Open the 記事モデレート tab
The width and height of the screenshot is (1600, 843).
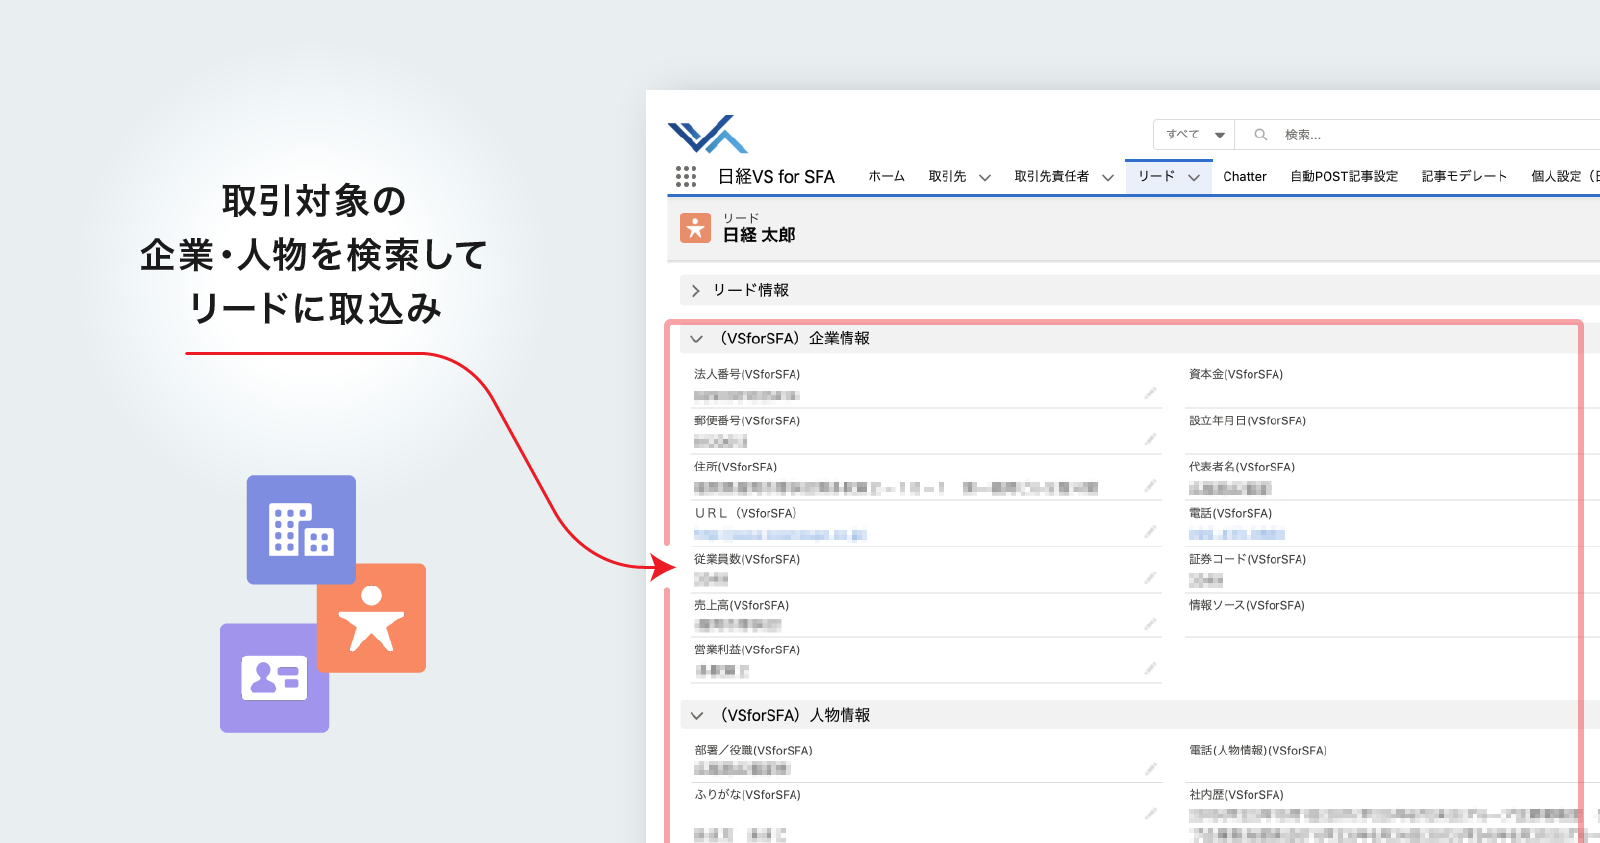(x=1464, y=176)
